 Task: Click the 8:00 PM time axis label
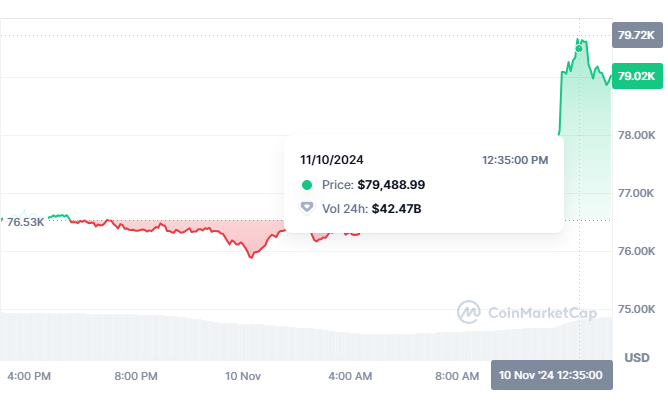(x=136, y=376)
